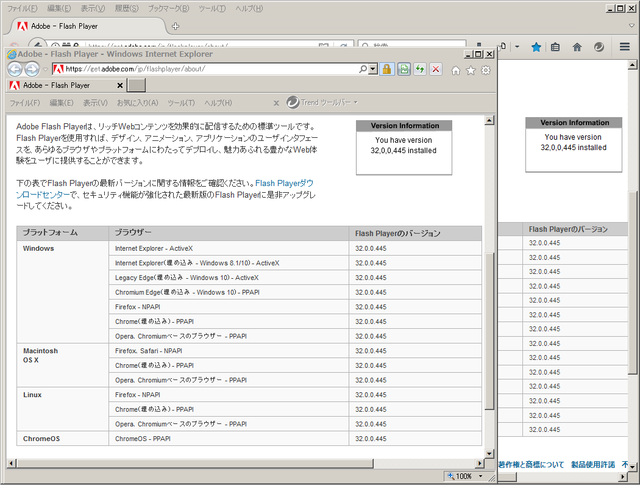Open IE ヘルプ(H) menu

pos(218,103)
